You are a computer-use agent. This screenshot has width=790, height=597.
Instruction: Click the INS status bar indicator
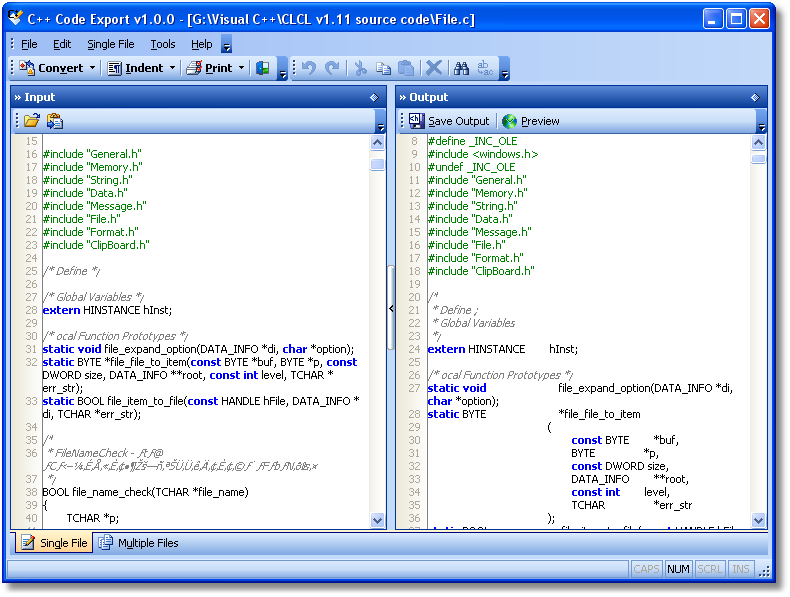click(741, 569)
